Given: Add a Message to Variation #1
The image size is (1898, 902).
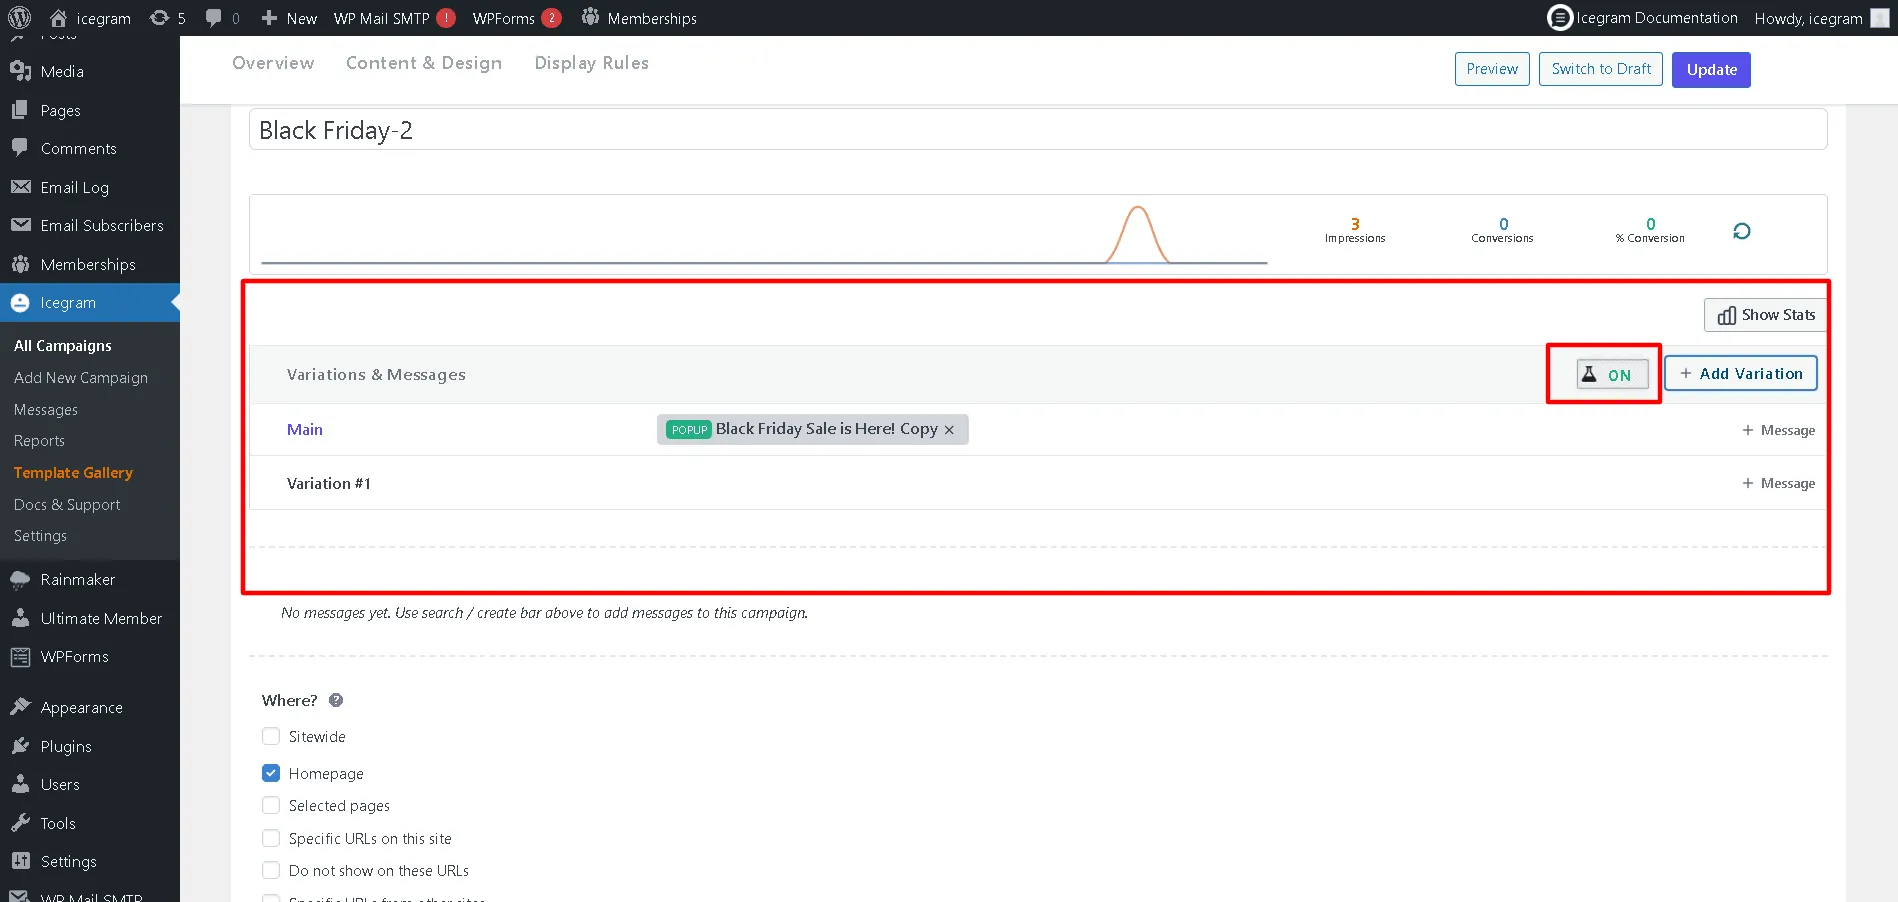Looking at the screenshot, I should click(x=1779, y=483).
